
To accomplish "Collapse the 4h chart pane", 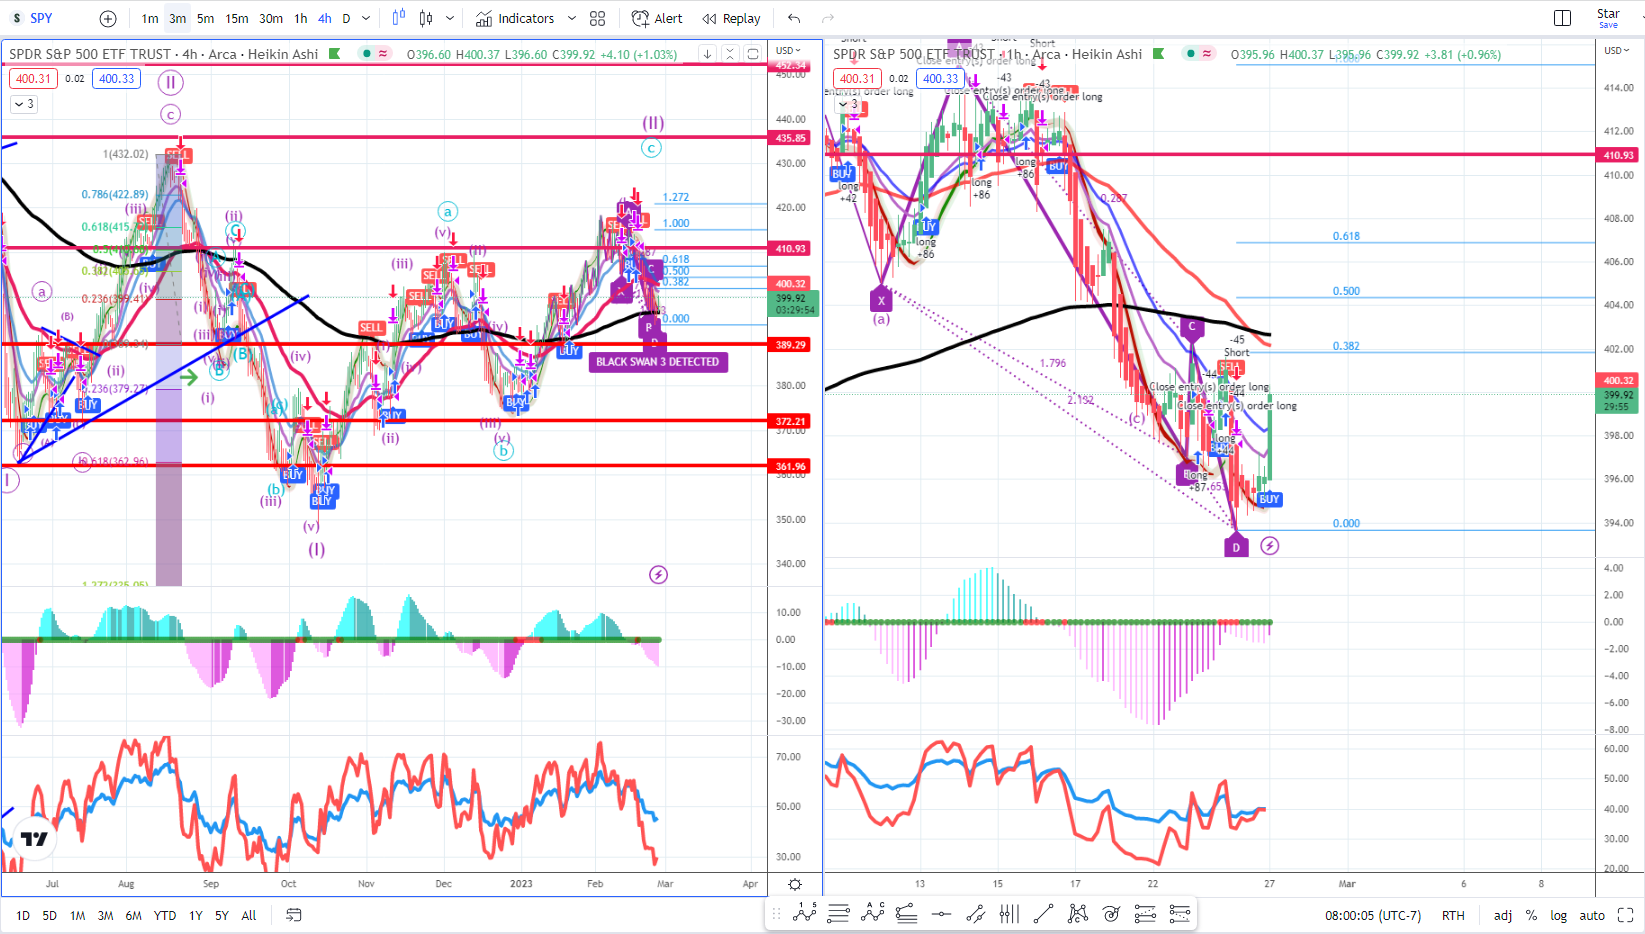I will pos(731,54).
